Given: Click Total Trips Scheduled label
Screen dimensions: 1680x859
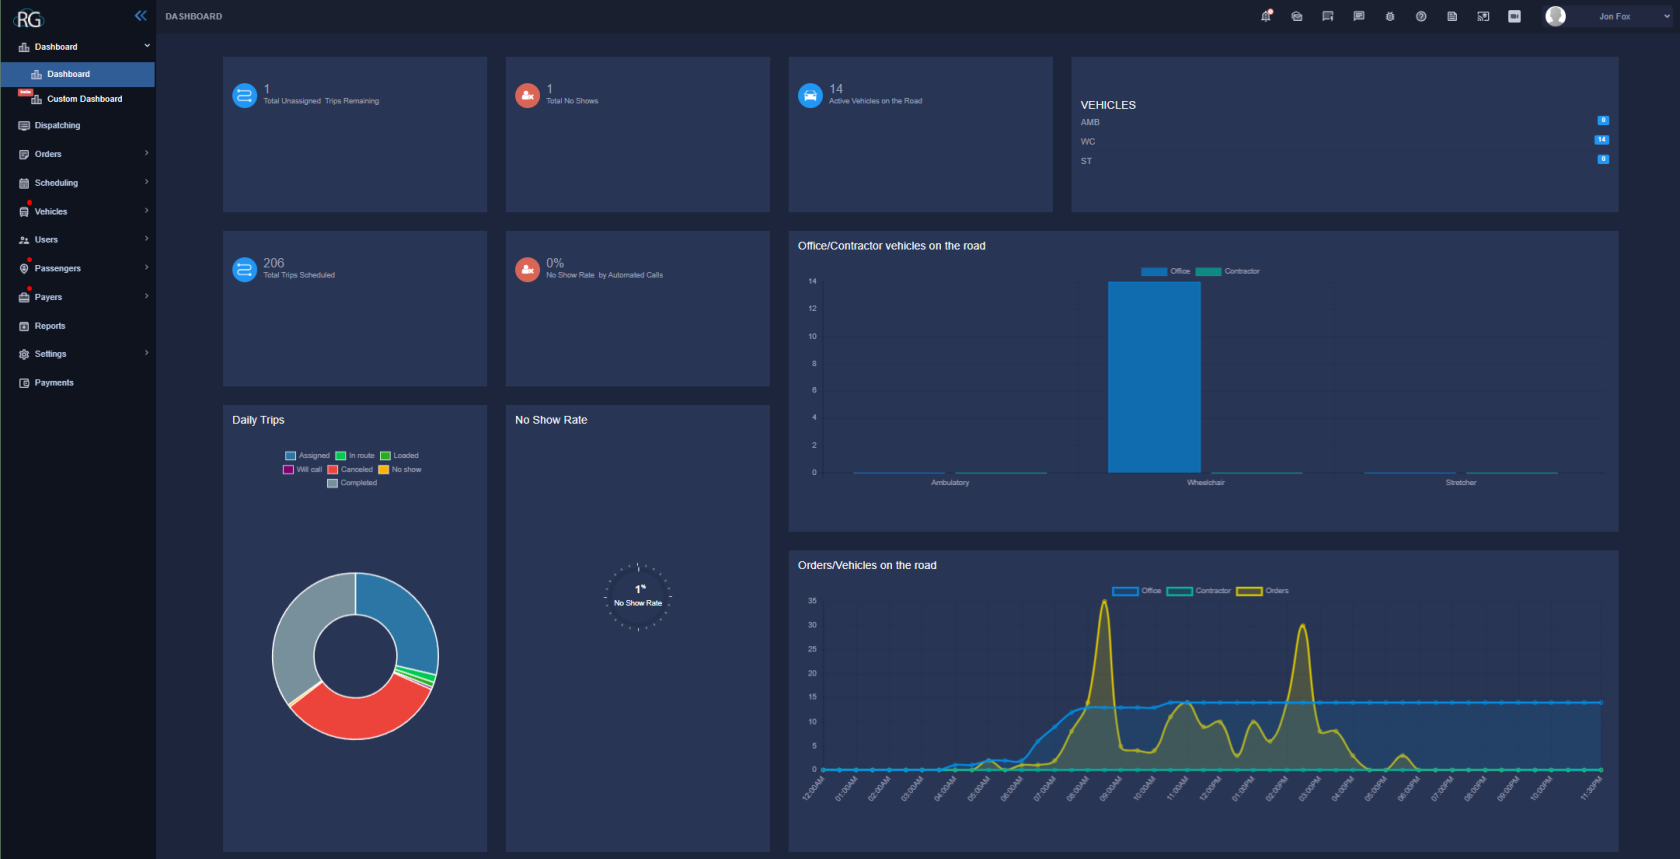Looking at the screenshot, I should (x=299, y=275).
